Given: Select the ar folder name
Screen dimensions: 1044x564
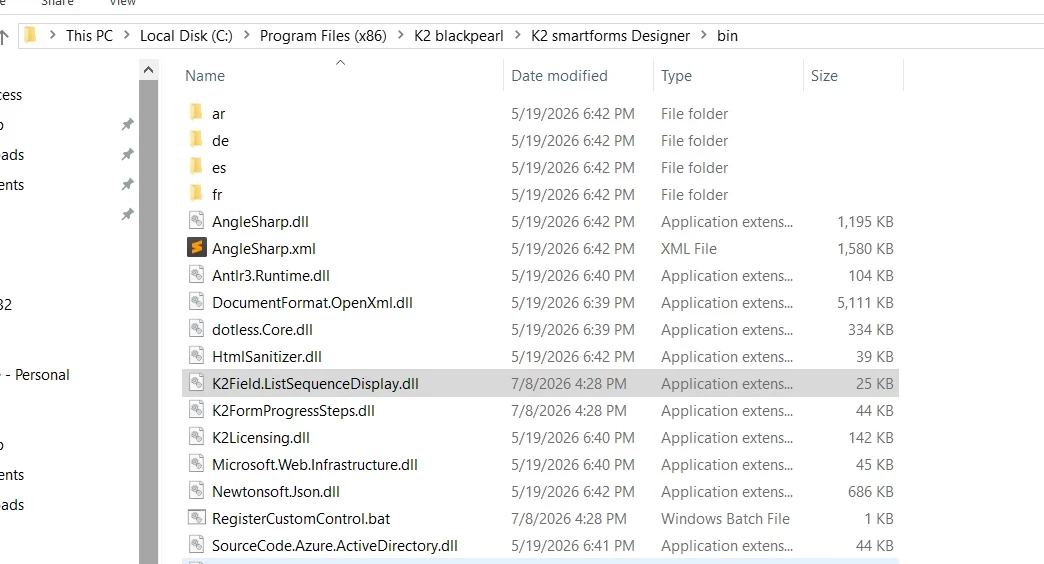Looking at the screenshot, I should click(218, 114).
